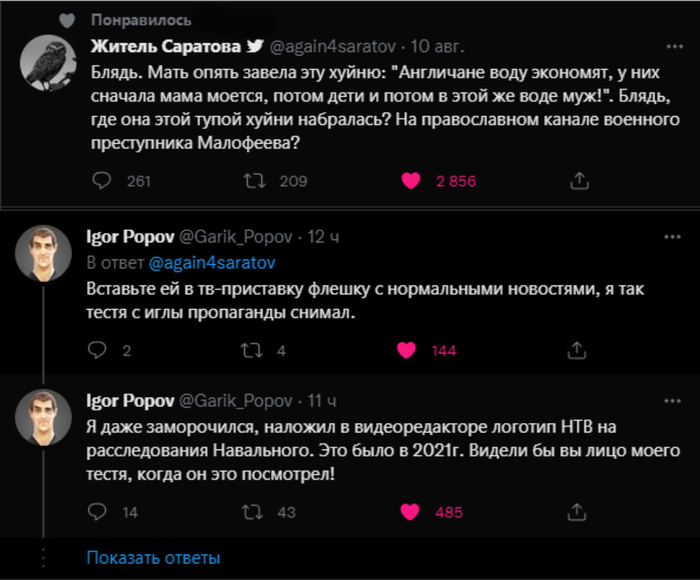Open the 10 авг. tweet timestamp
This screenshot has height=580, width=700.
[x=437, y=47]
